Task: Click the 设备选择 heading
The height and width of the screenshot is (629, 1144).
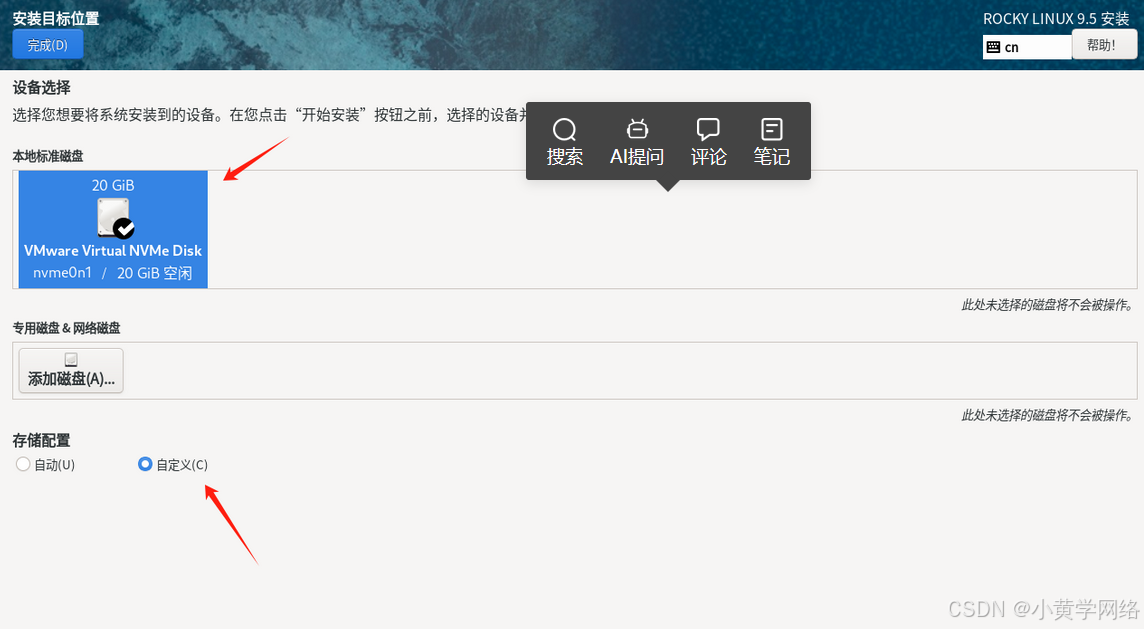Action: [x=42, y=88]
